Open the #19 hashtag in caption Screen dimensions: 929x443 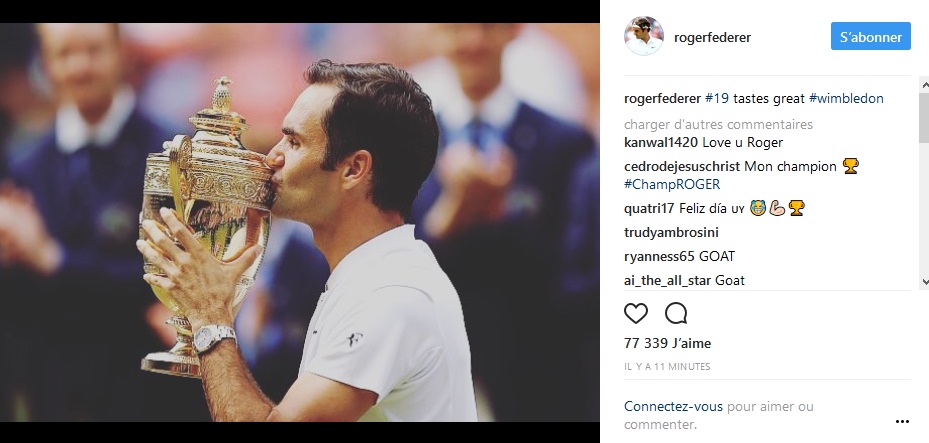click(x=717, y=99)
